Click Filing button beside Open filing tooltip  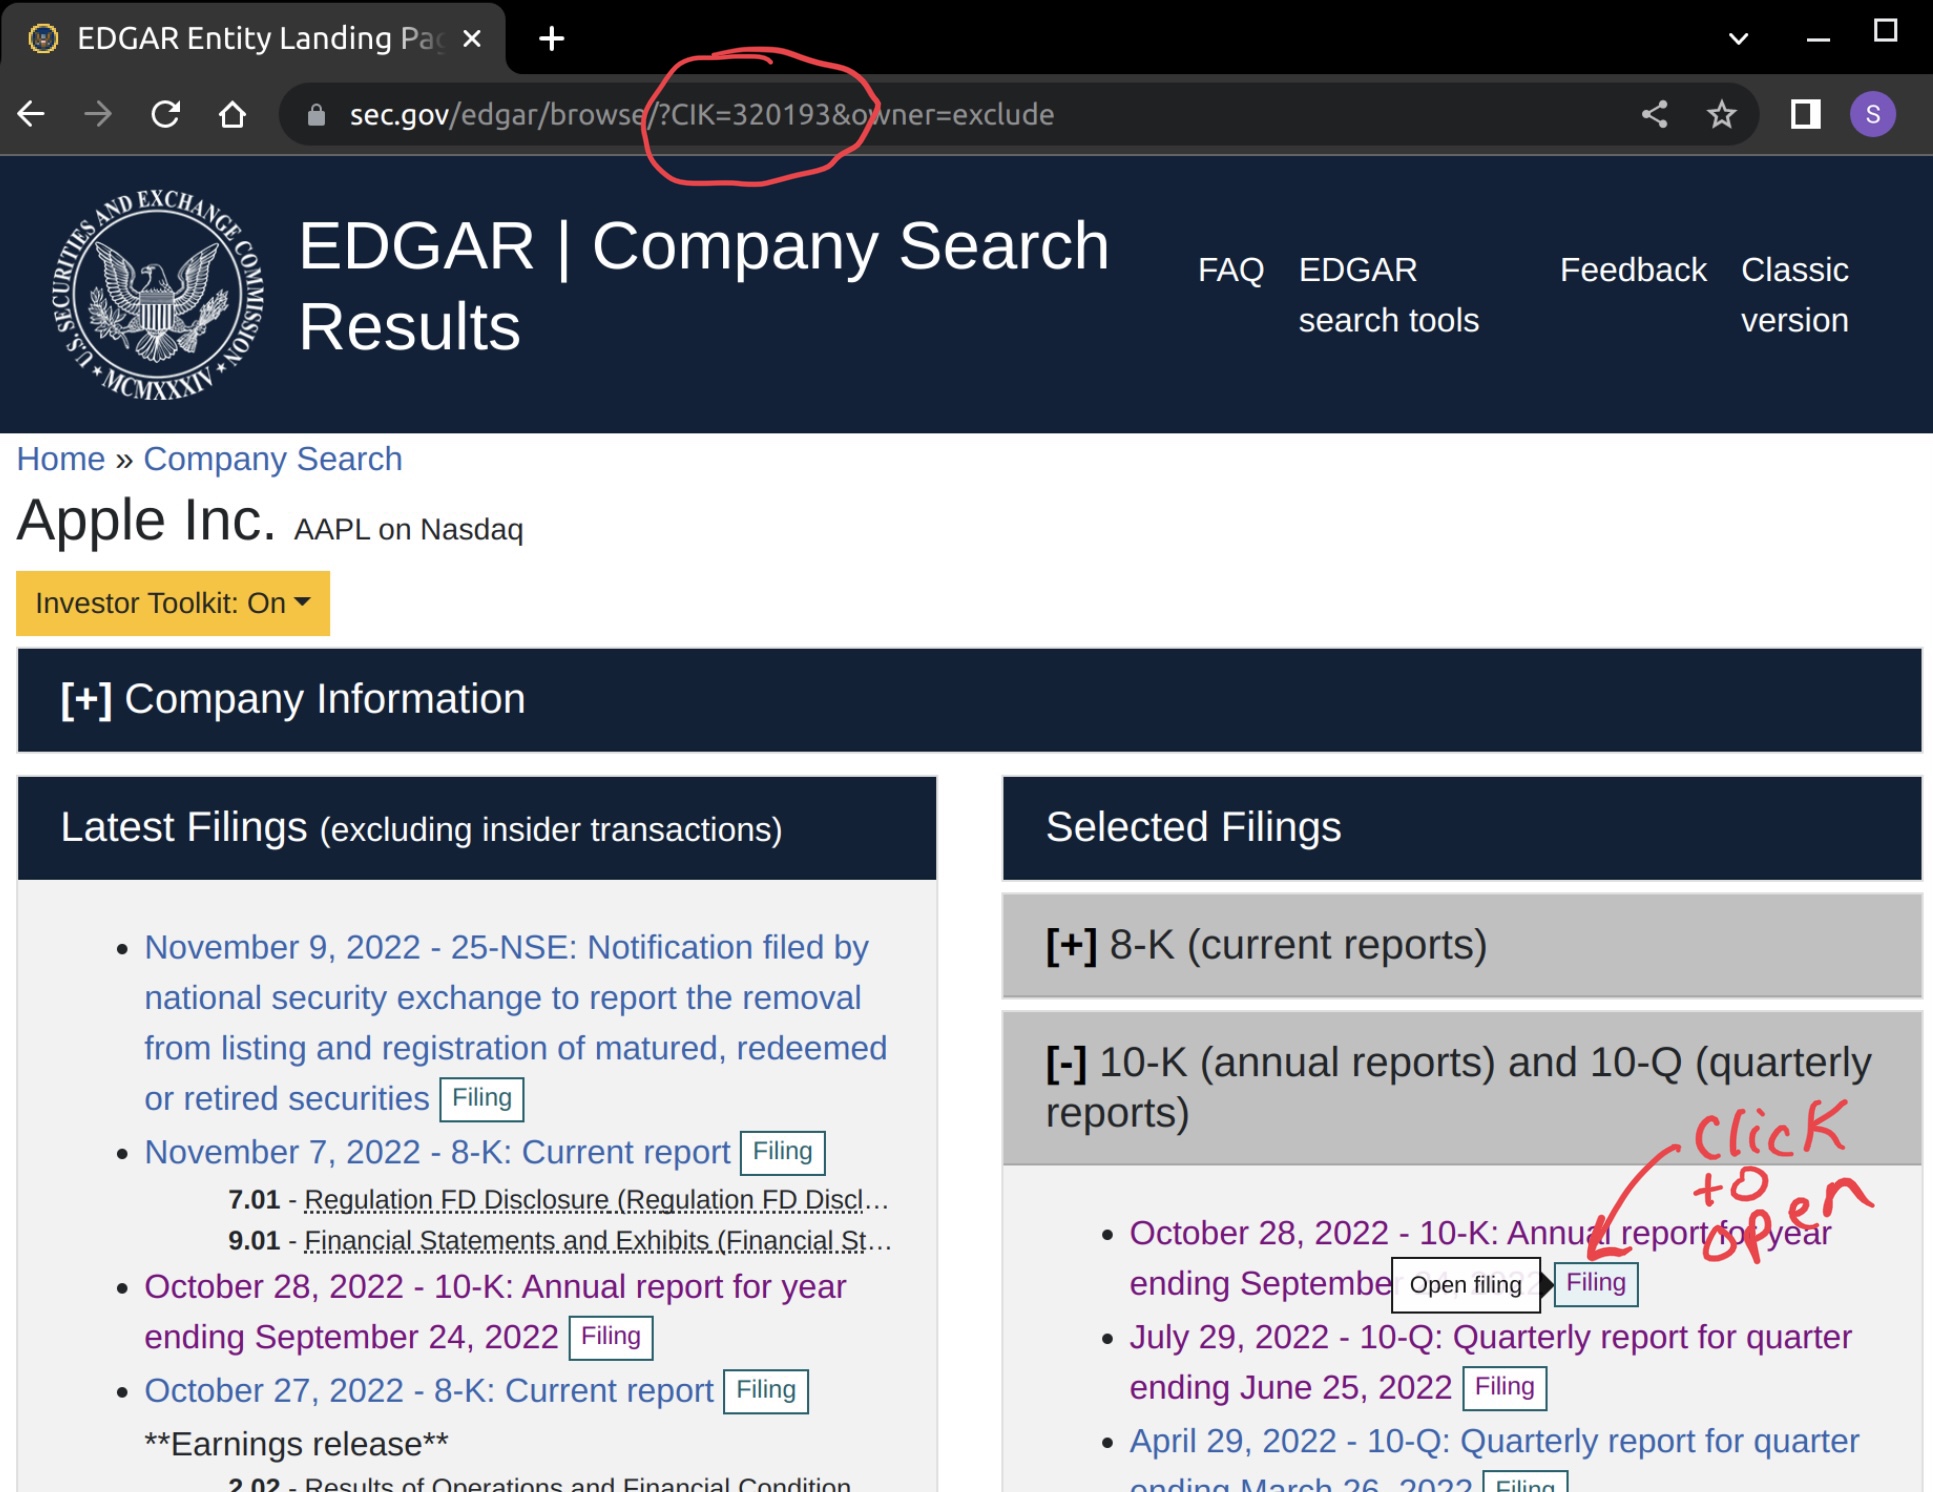pyautogui.click(x=1596, y=1283)
